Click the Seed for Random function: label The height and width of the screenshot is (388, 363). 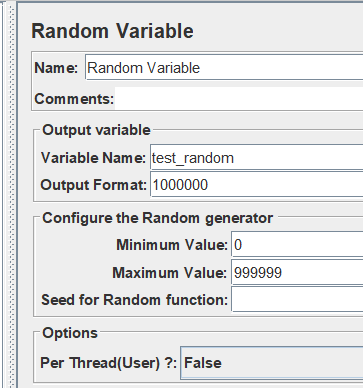(x=134, y=300)
